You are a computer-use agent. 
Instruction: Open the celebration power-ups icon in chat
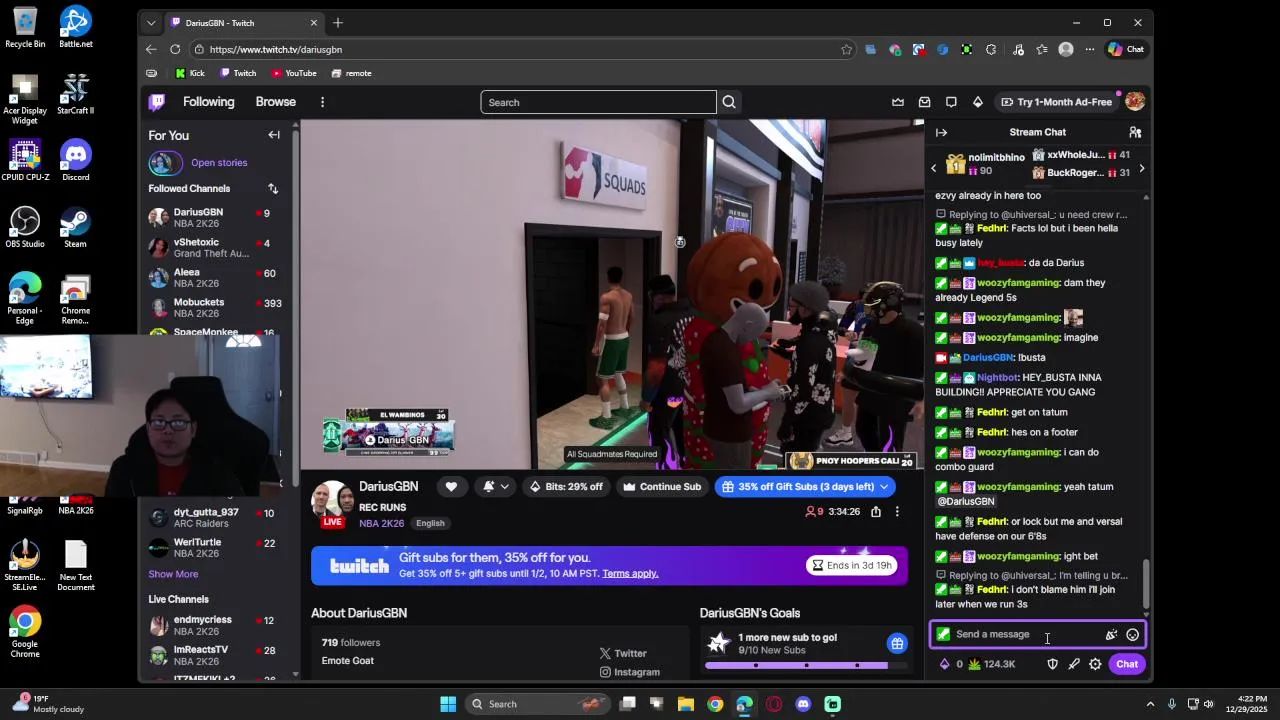tap(1110, 634)
